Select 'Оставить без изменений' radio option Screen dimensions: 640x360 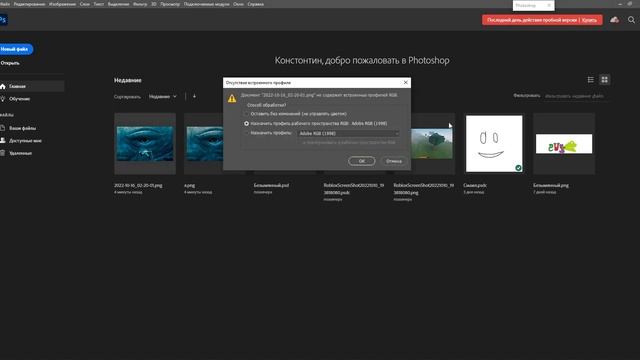pyautogui.click(x=246, y=114)
